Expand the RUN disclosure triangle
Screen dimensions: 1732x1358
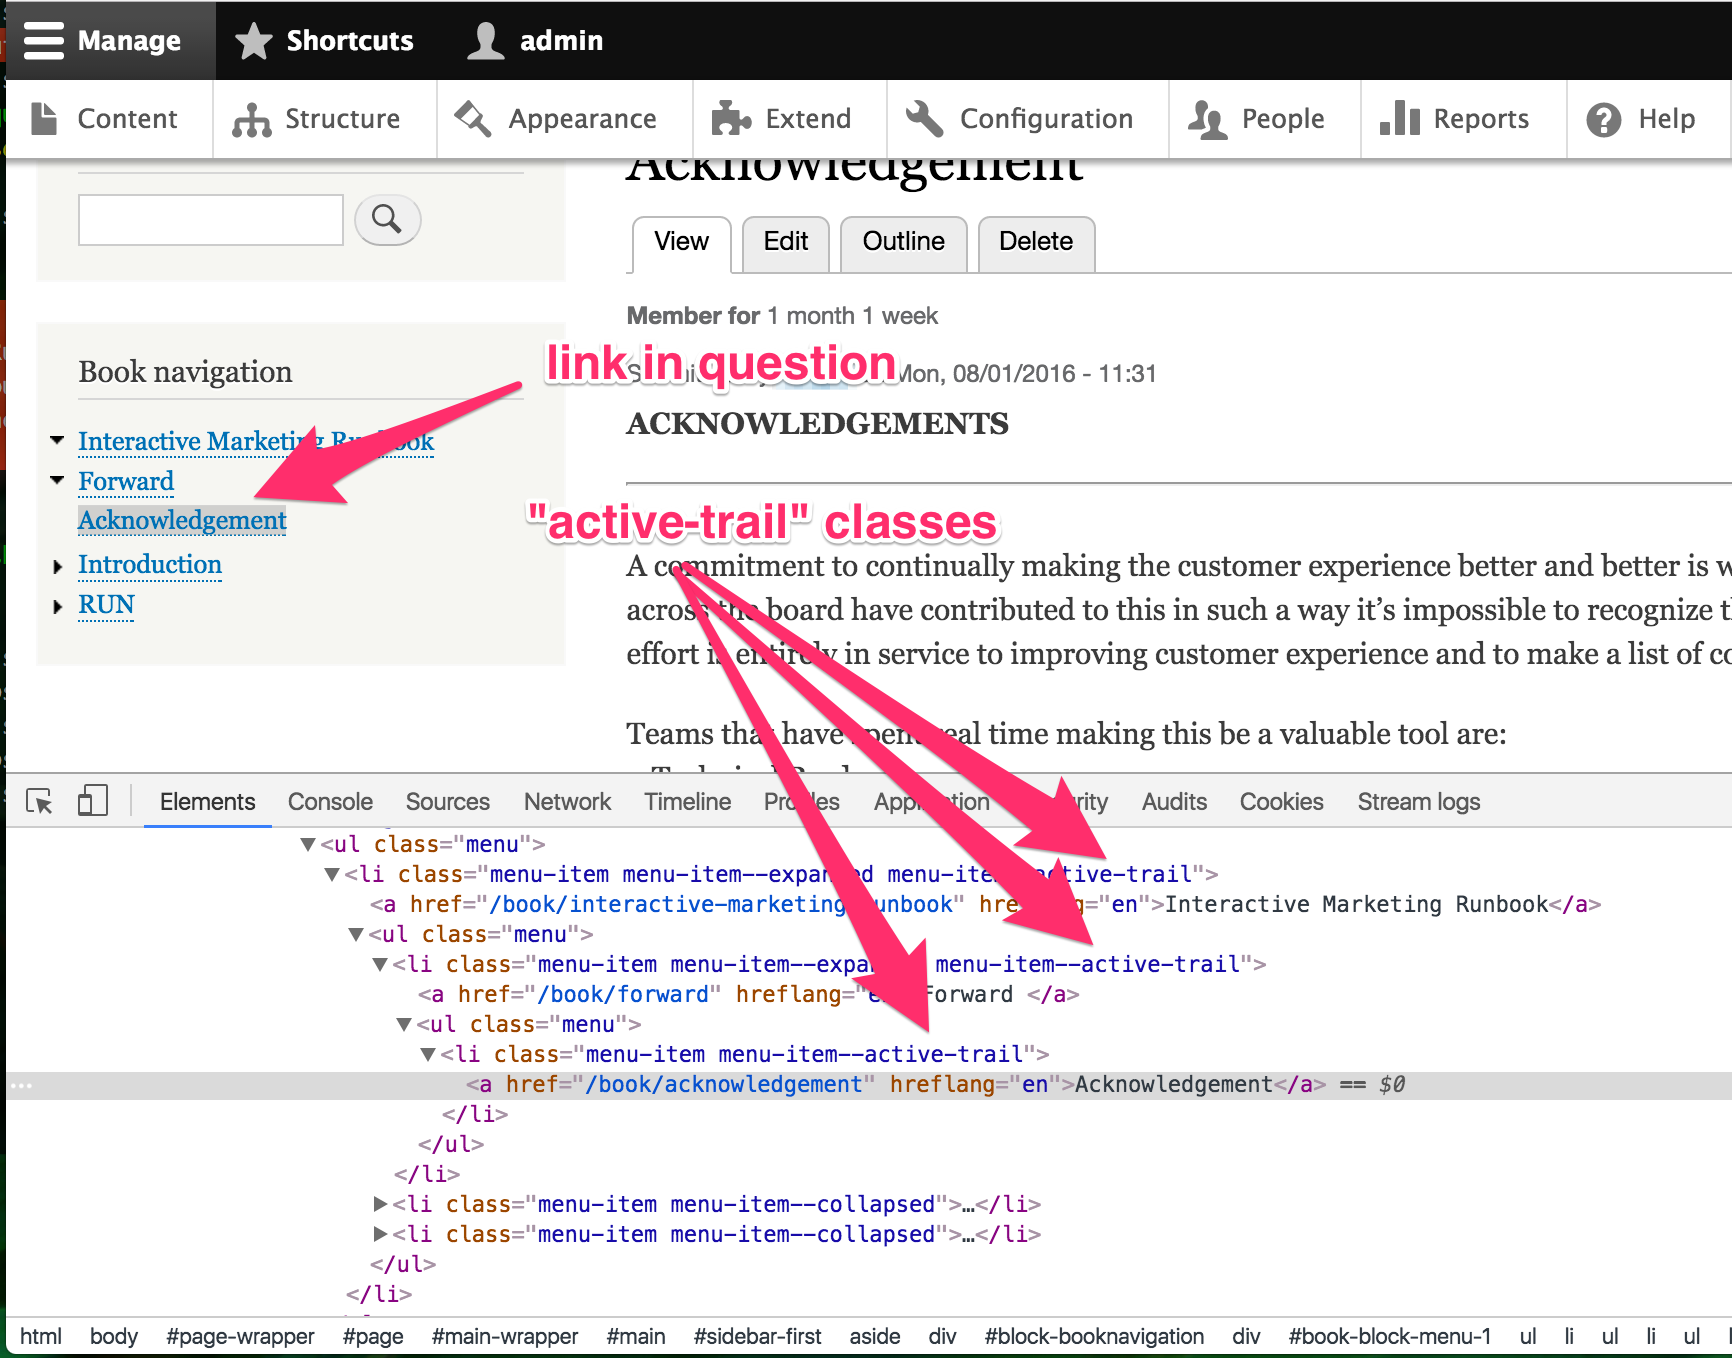(x=57, y=605)
